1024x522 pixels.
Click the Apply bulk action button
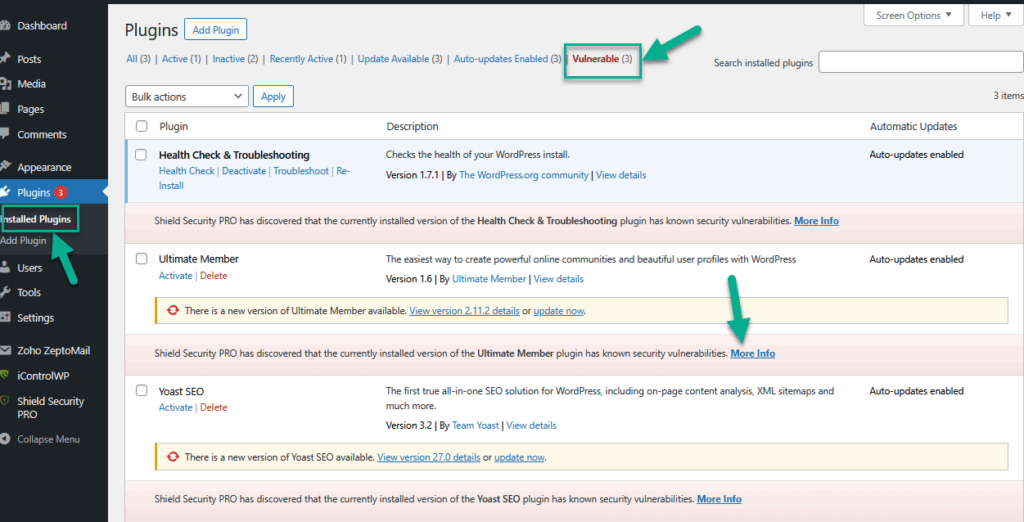coord(273,96)
